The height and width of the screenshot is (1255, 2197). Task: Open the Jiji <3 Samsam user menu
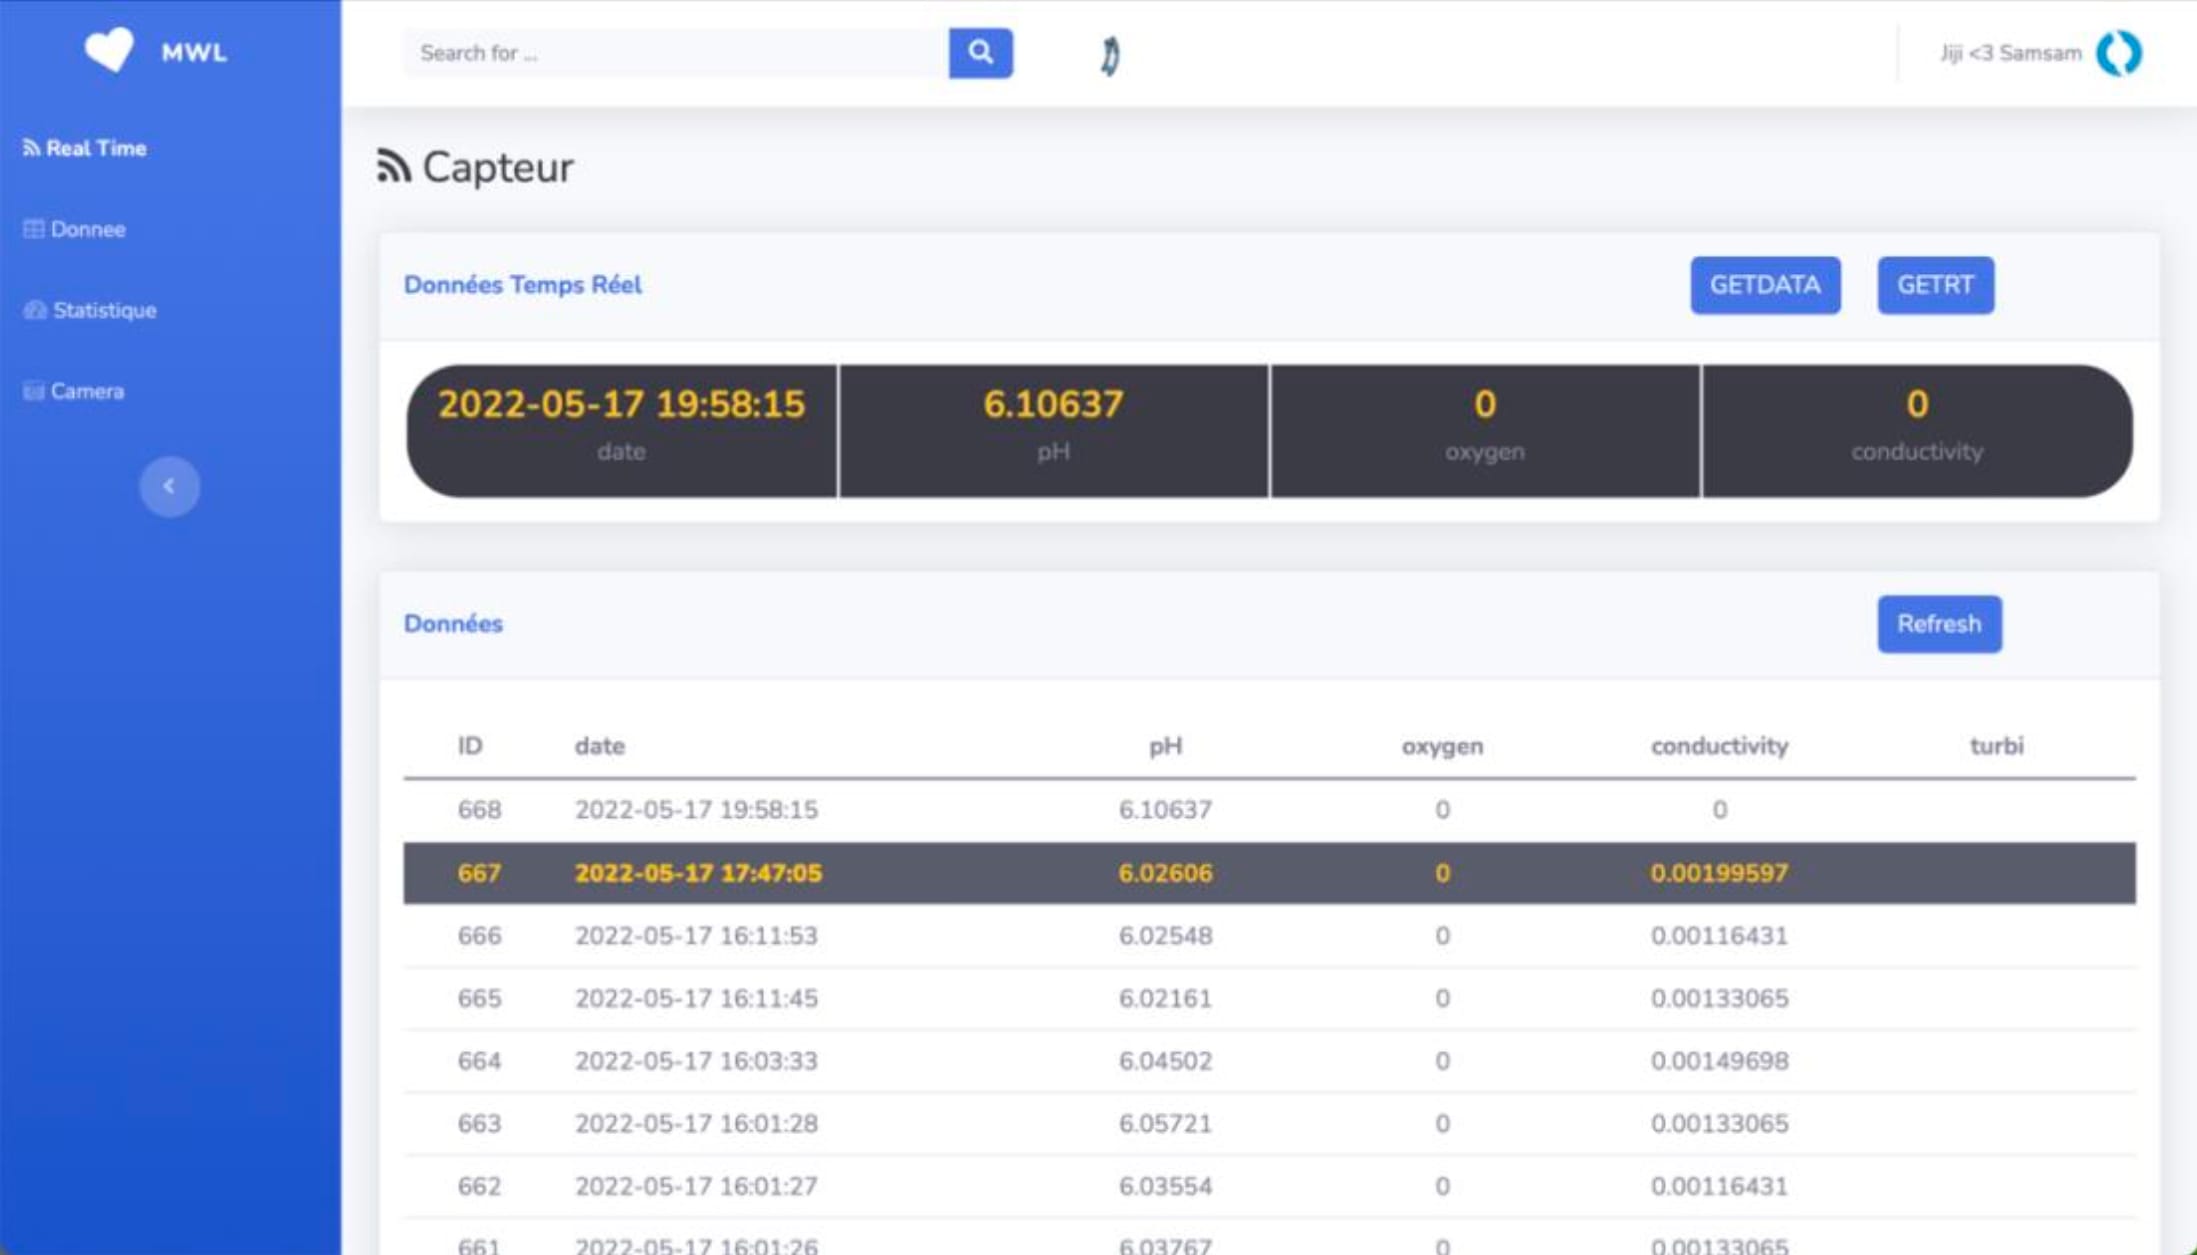pyautogui.click(x=2010, y=53)
